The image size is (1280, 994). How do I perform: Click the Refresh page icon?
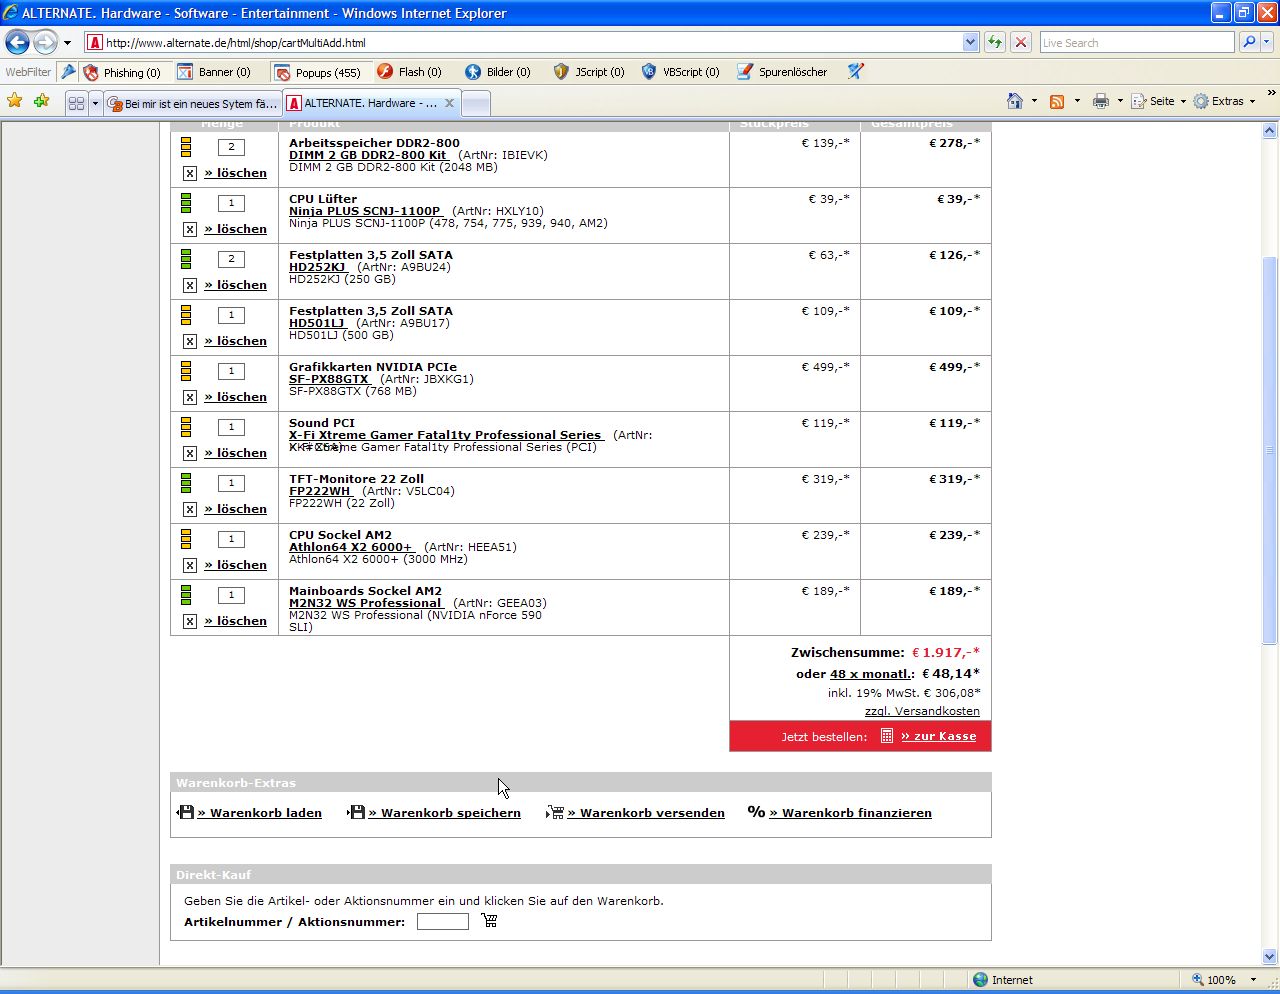point(994,42)
